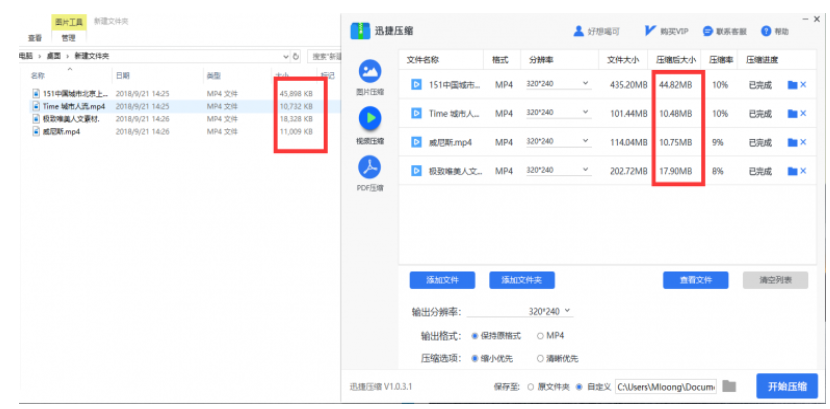830x409 pixels.
Task: Remove Time 城市人 row with its X icon
Action: pos(803,113)
